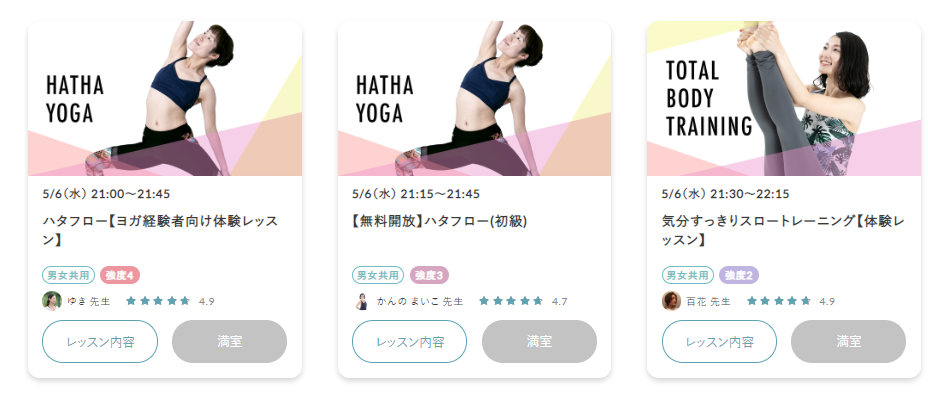Select the 強度2 intensity badge

tap(739, 275)
